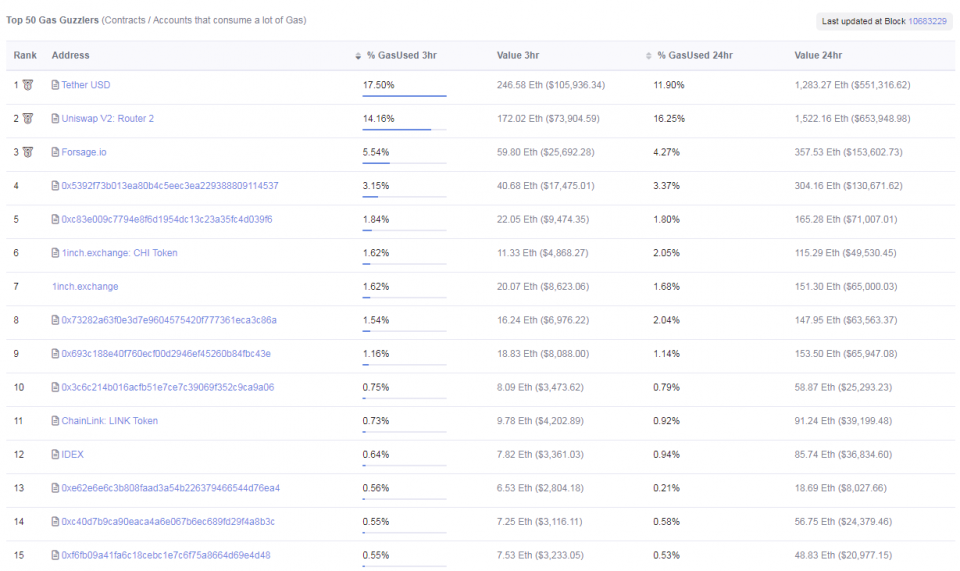
Task: Open block 10683229 link
Action: (x=927, y=21)
